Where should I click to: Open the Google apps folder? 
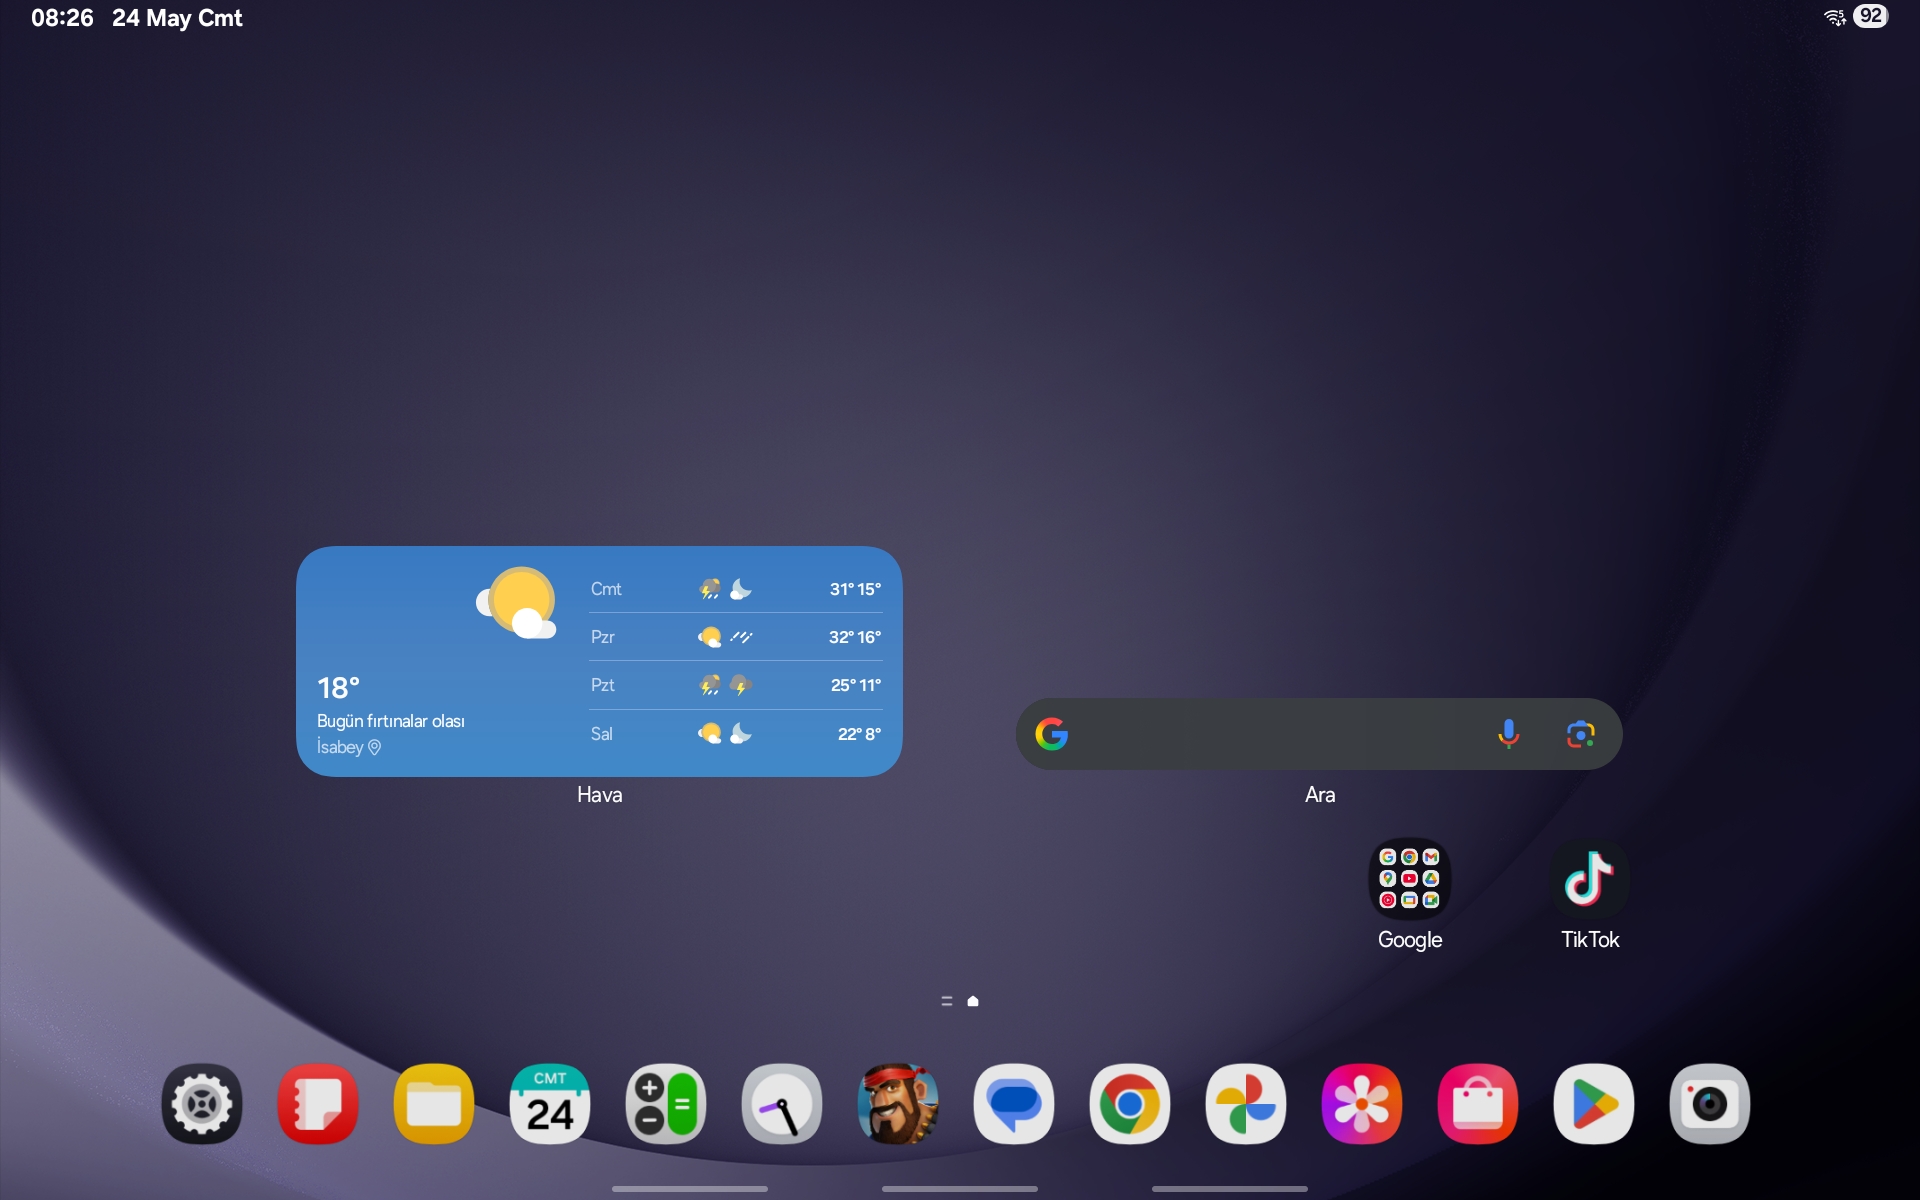pyautogui.click(x=1410, y=879)
